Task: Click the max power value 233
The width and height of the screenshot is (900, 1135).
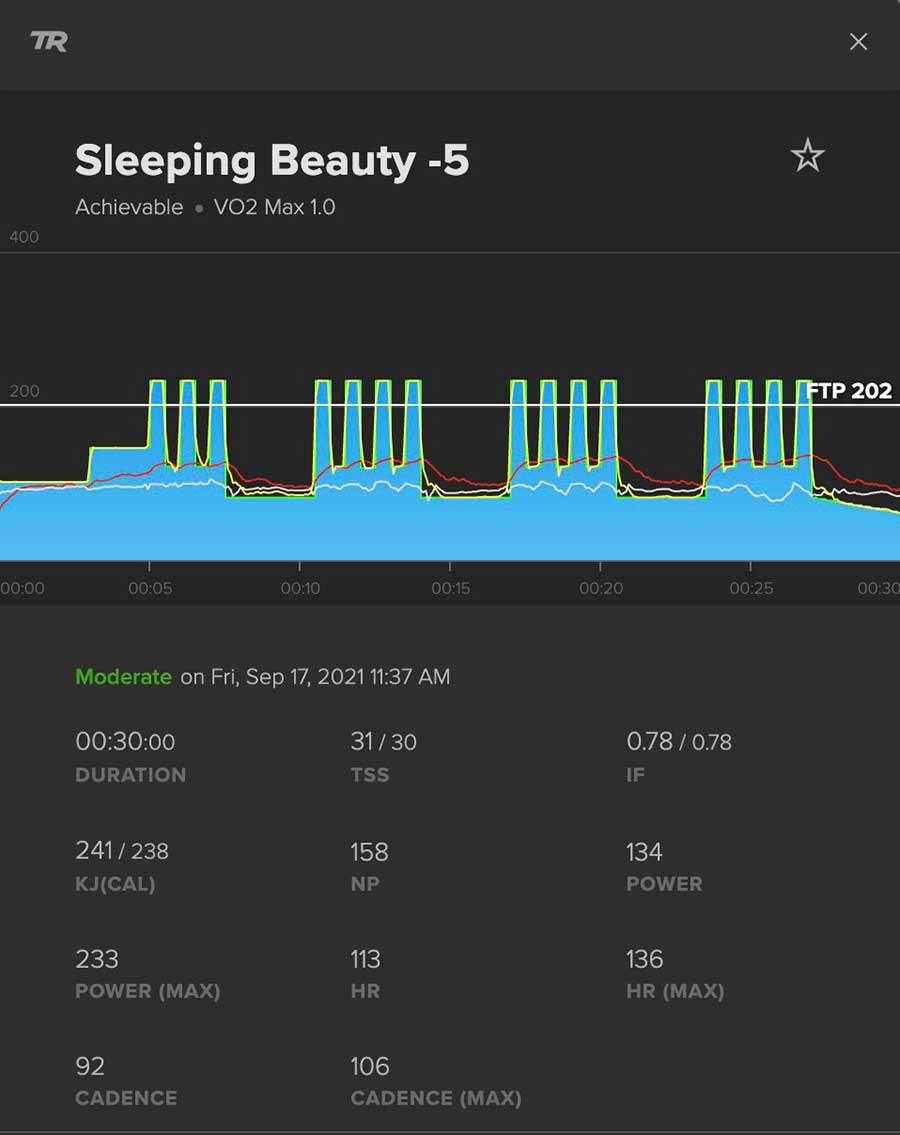Action: pos(96,959)
